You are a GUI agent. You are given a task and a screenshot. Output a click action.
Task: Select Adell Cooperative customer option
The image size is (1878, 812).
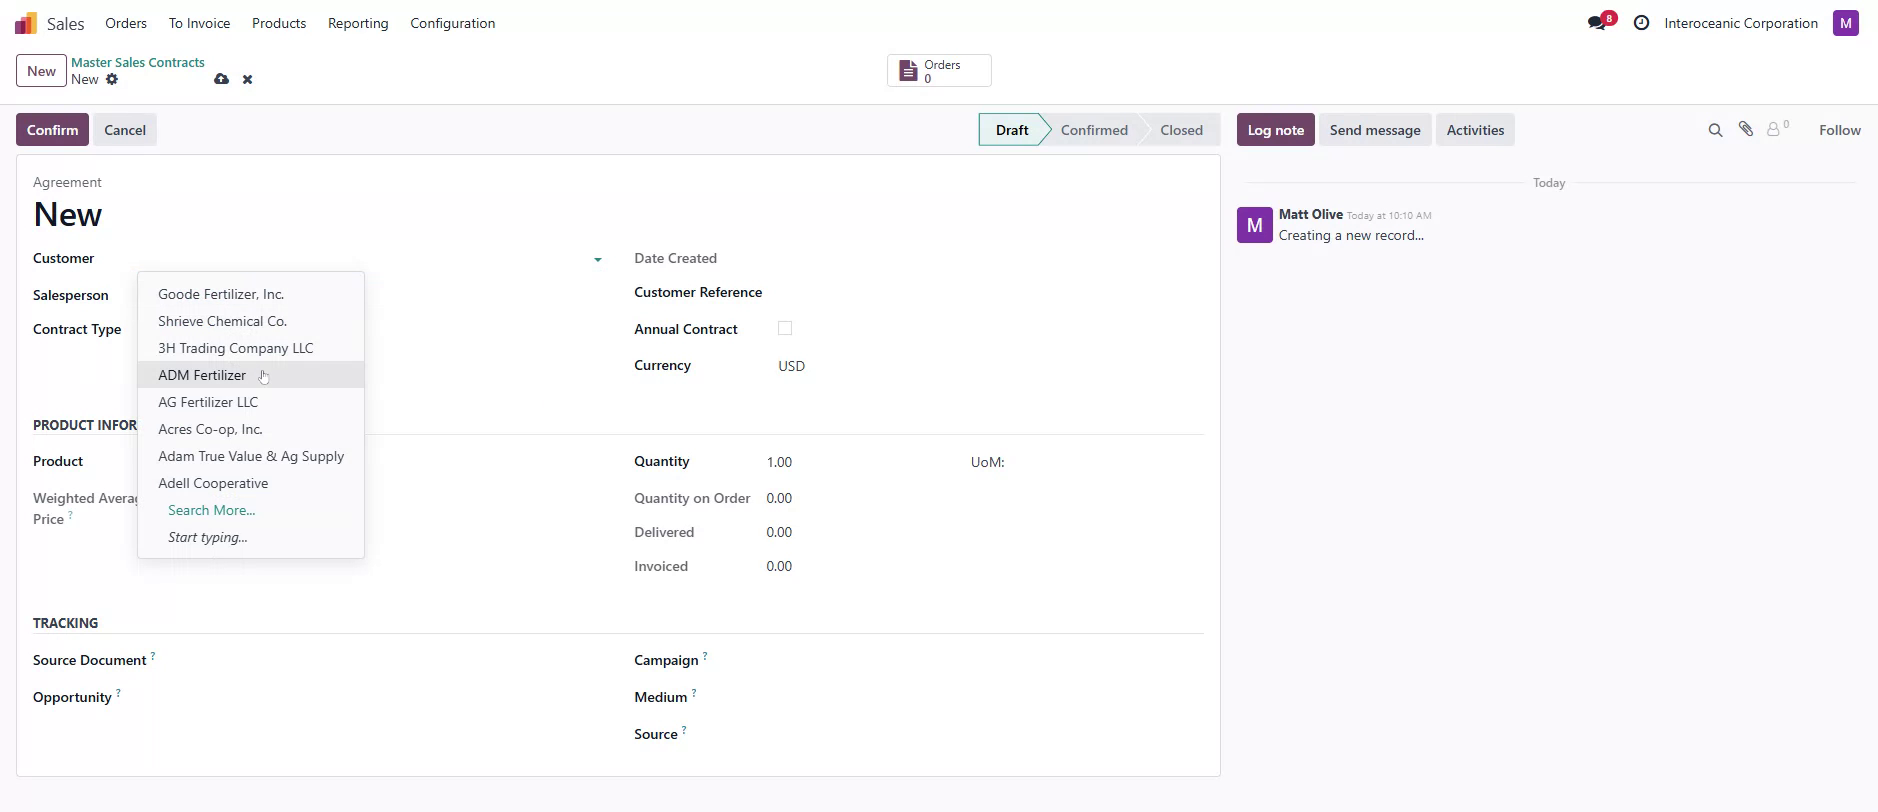pos(251,483)
